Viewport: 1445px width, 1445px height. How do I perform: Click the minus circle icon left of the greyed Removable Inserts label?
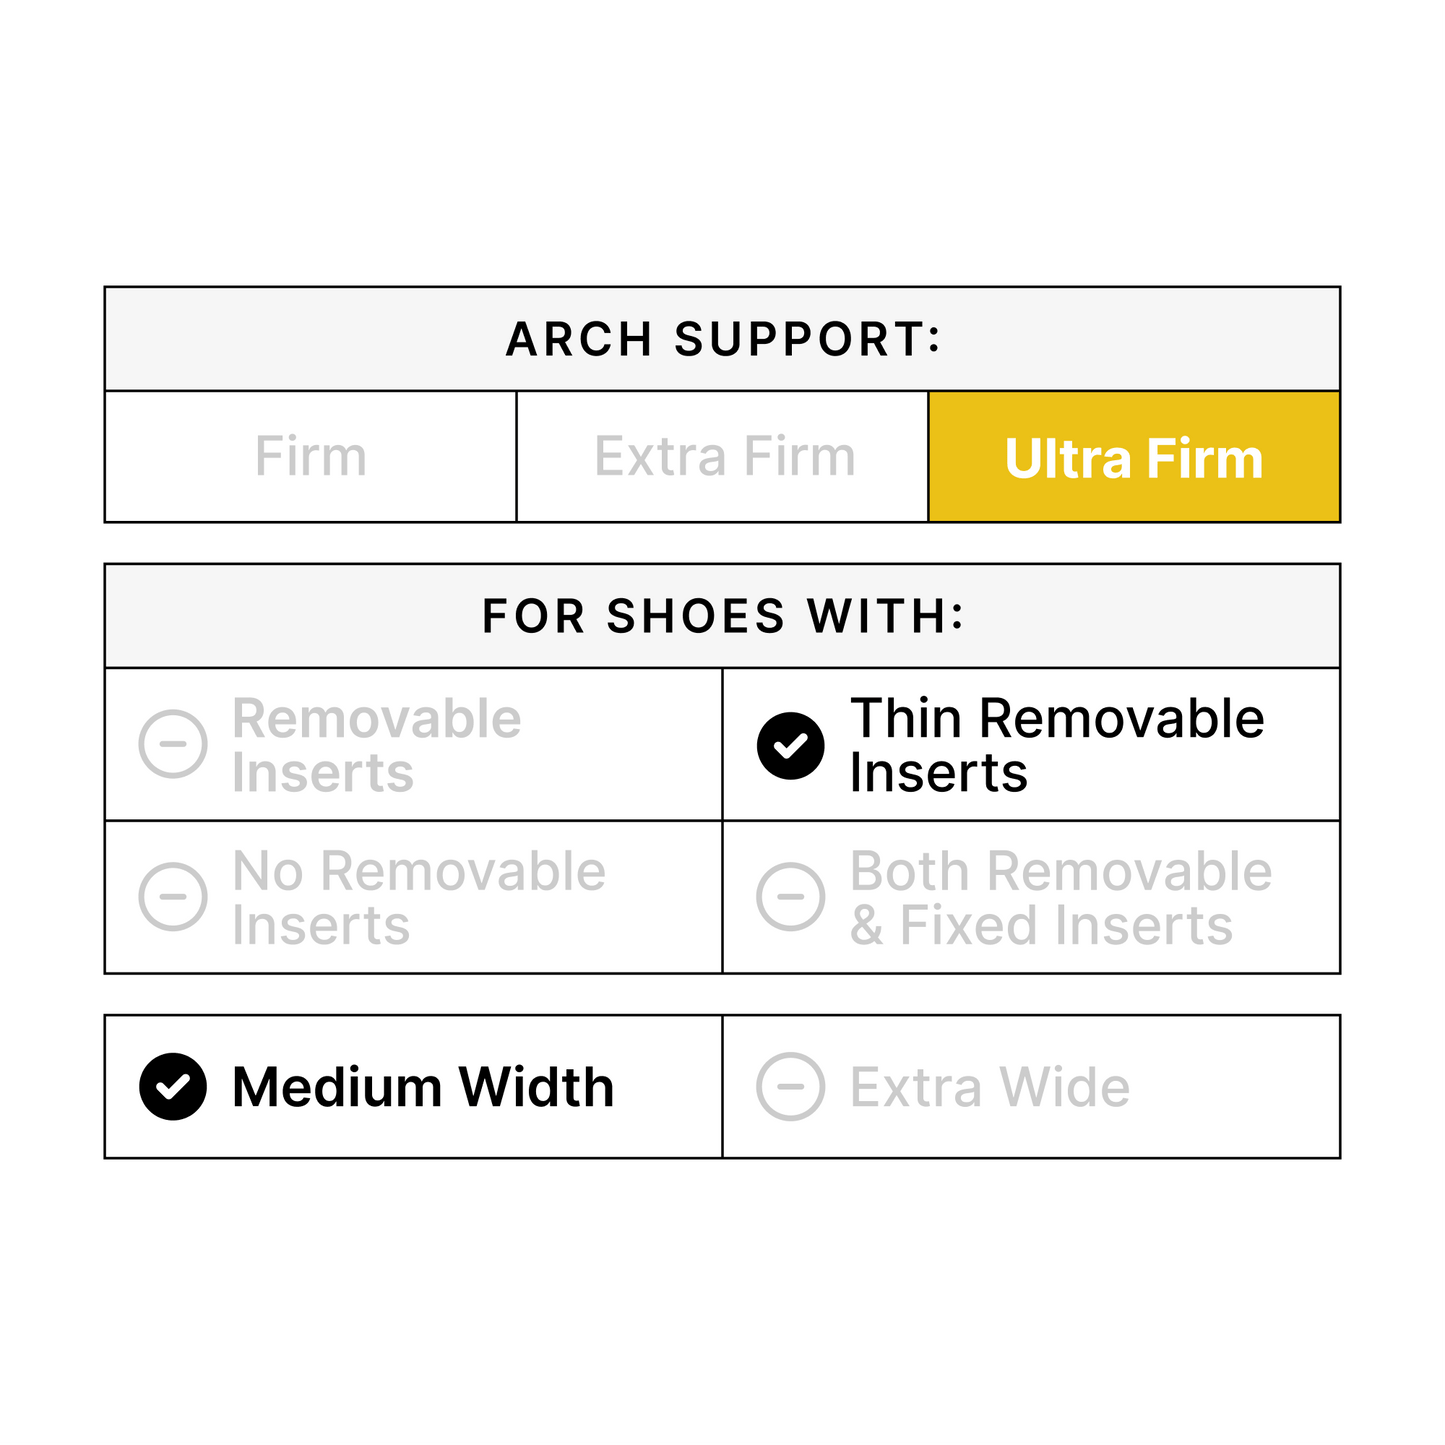point(173,745)
